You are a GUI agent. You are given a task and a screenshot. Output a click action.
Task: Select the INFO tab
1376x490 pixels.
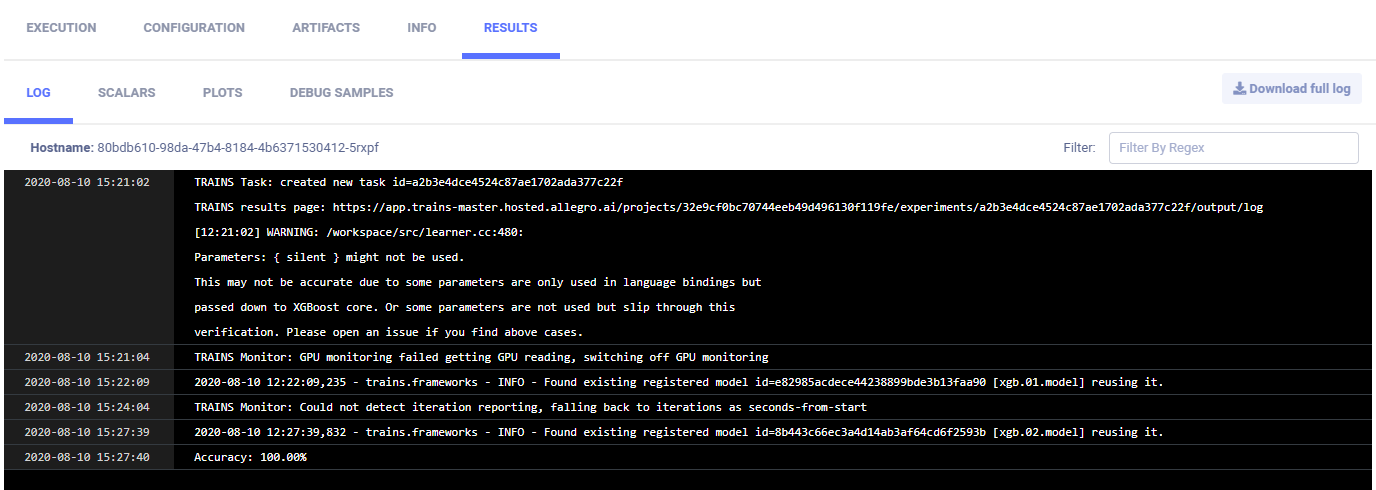click(x=422, y=28)
